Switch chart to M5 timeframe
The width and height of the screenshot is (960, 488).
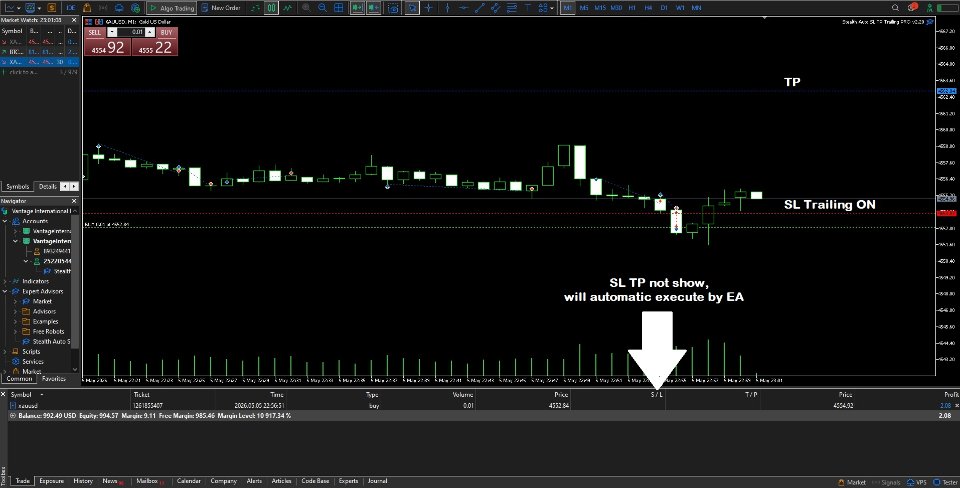pos(584,8)
